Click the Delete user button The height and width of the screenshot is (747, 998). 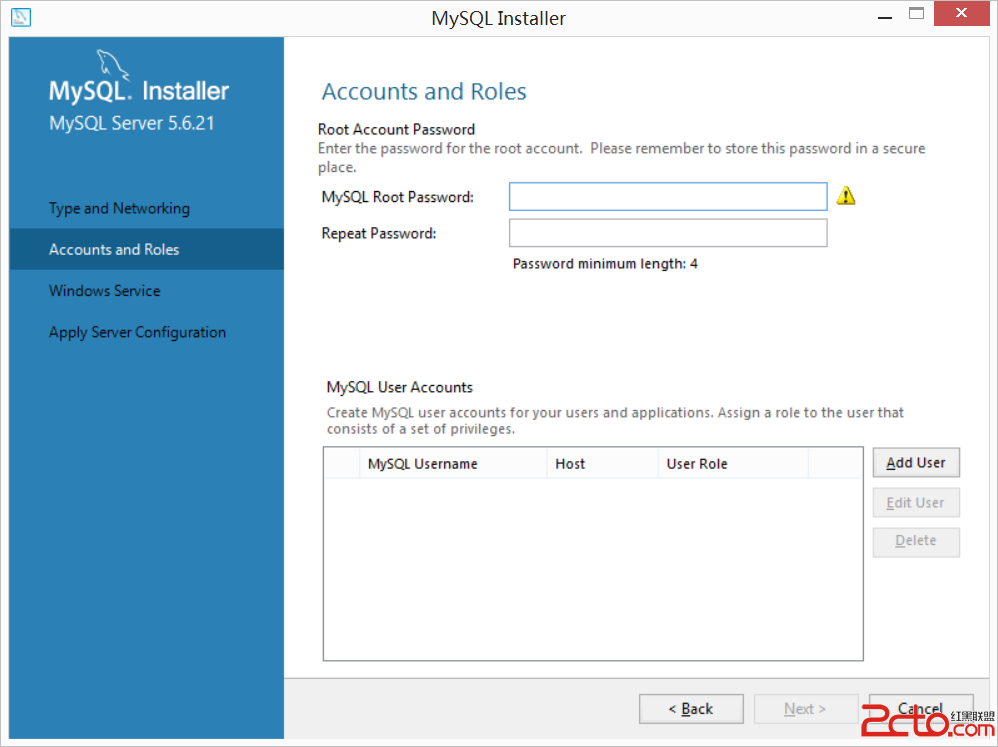click(916, 541)
